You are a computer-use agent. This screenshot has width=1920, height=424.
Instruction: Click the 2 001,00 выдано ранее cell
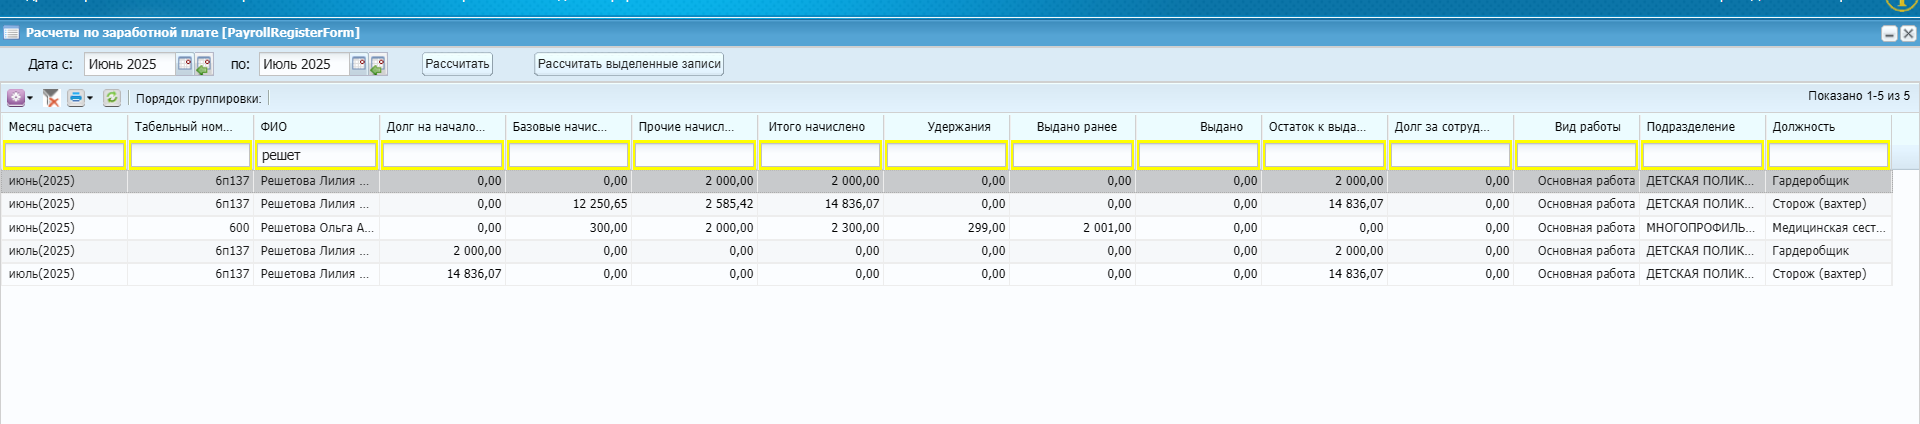[1073, 228]
